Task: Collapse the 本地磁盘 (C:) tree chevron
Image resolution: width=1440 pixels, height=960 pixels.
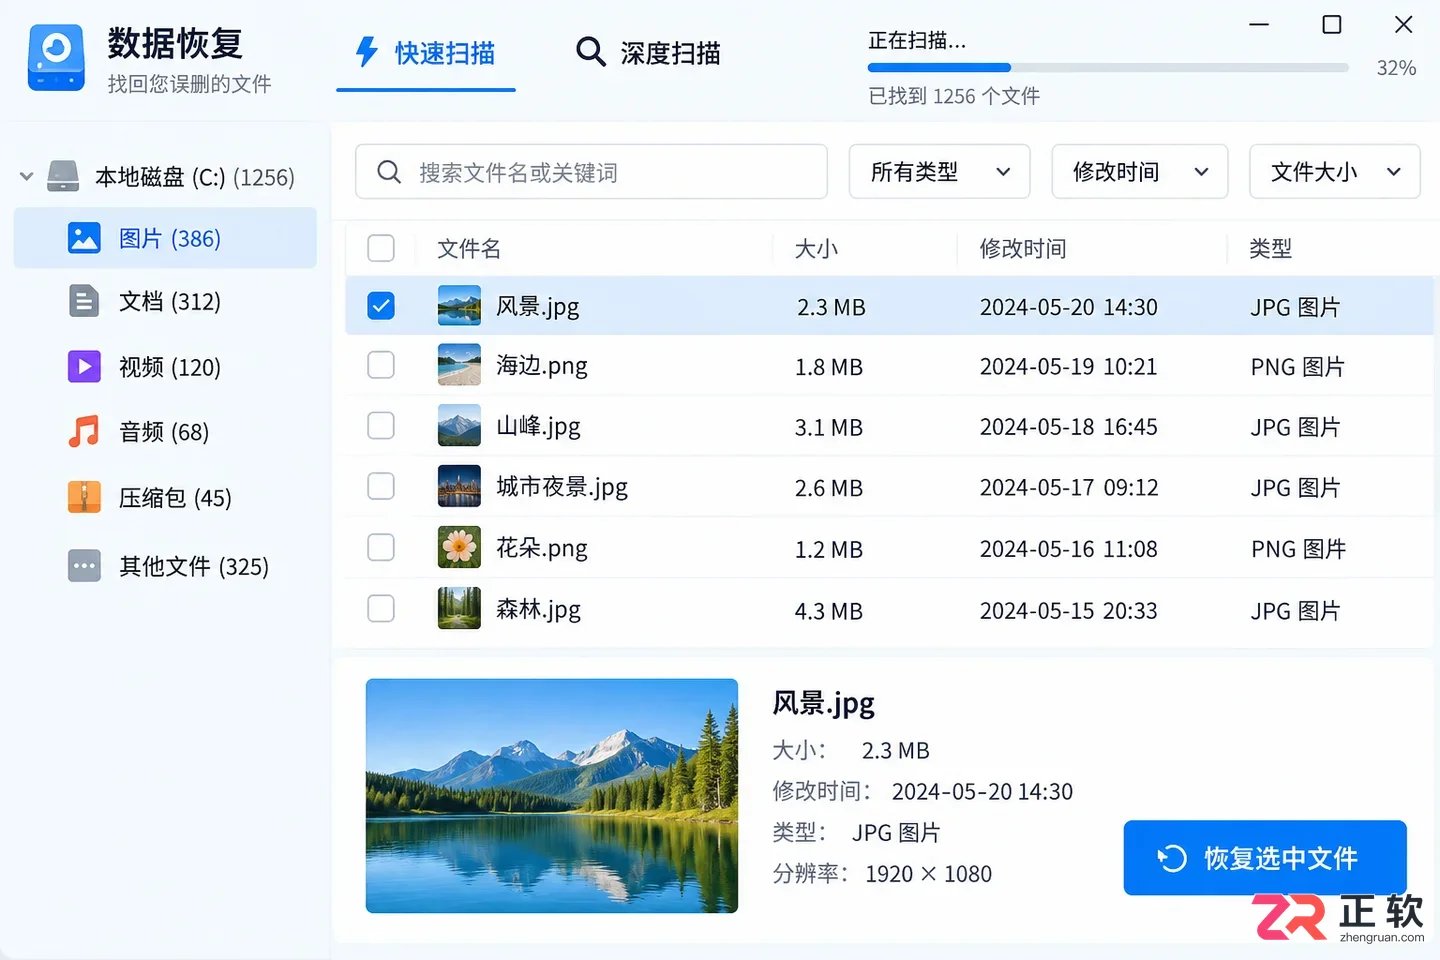Action: pyautogui.click(x=27, y=177)
